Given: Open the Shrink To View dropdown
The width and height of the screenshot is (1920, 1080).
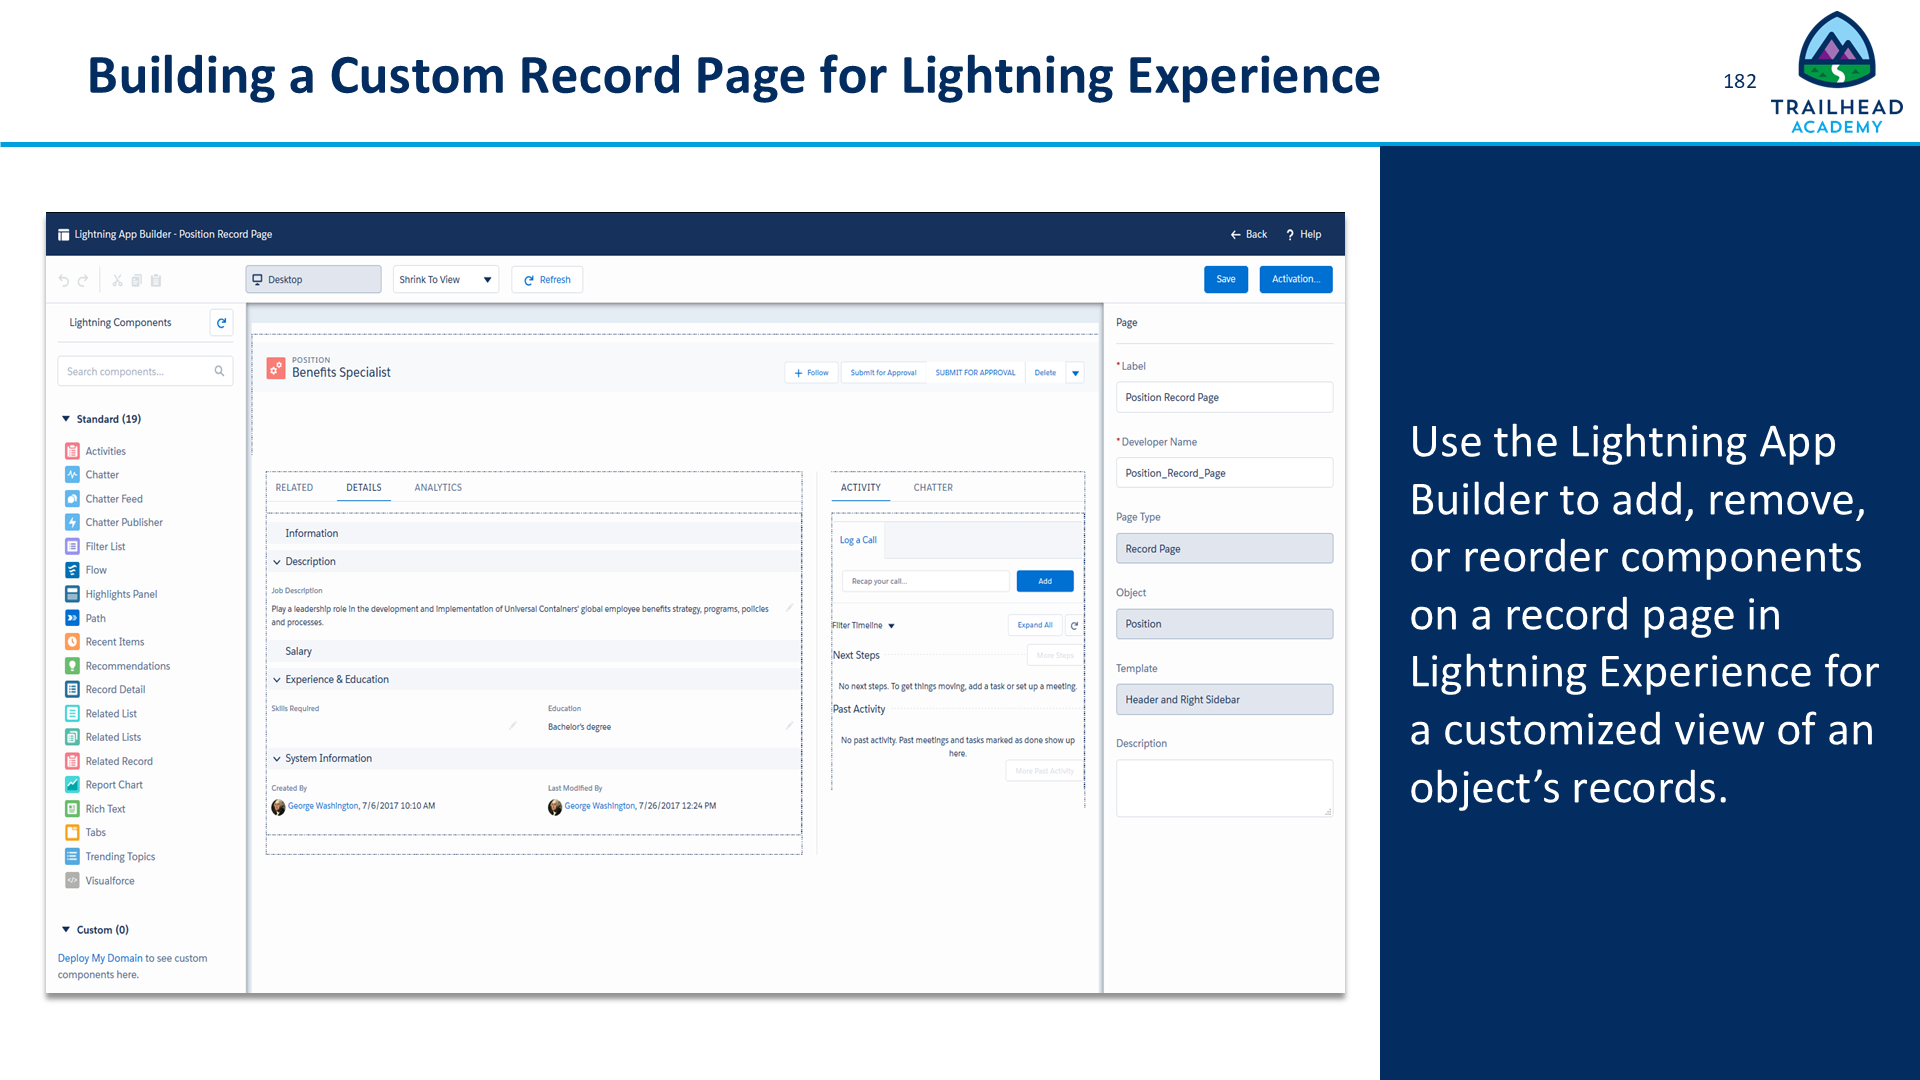Looking at the screenshot, I should coord(445,280).
